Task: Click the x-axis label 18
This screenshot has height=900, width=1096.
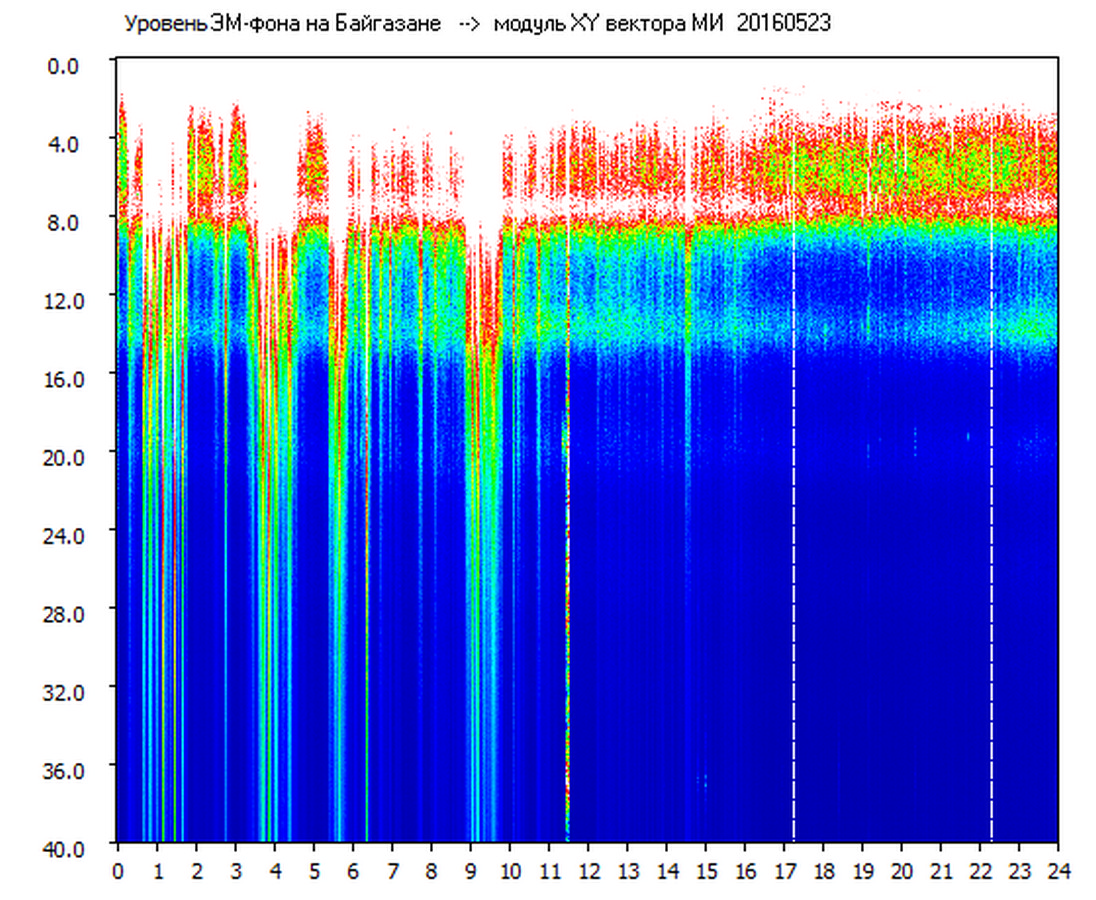Action: [x=823, y=870]
